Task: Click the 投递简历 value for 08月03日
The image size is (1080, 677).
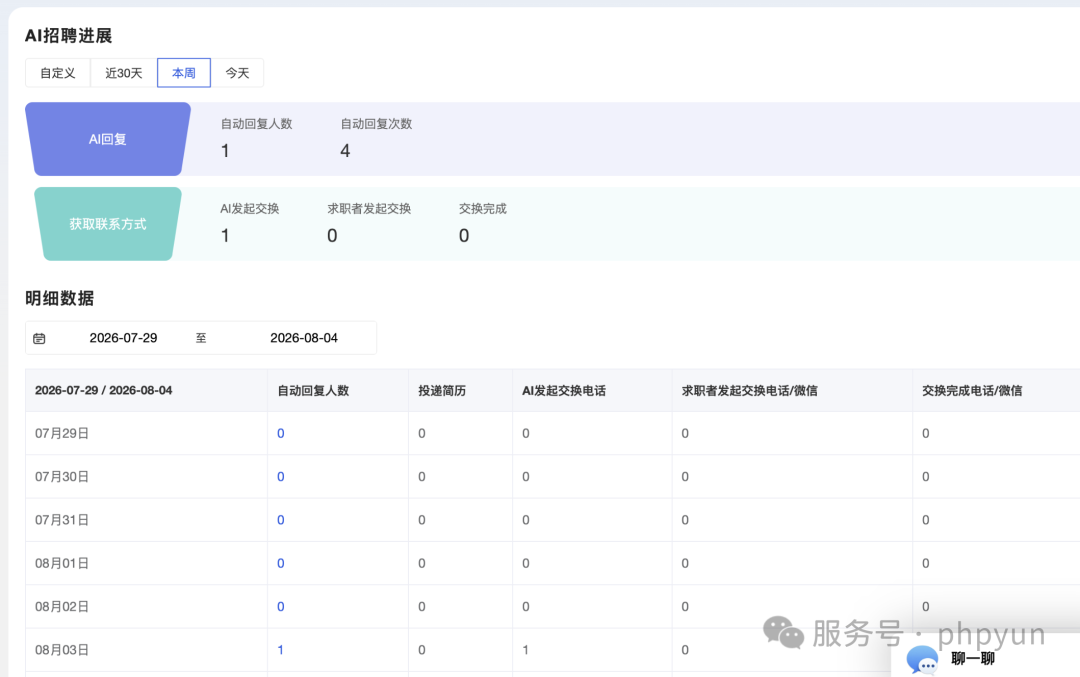Action: [x=422, y=650]
